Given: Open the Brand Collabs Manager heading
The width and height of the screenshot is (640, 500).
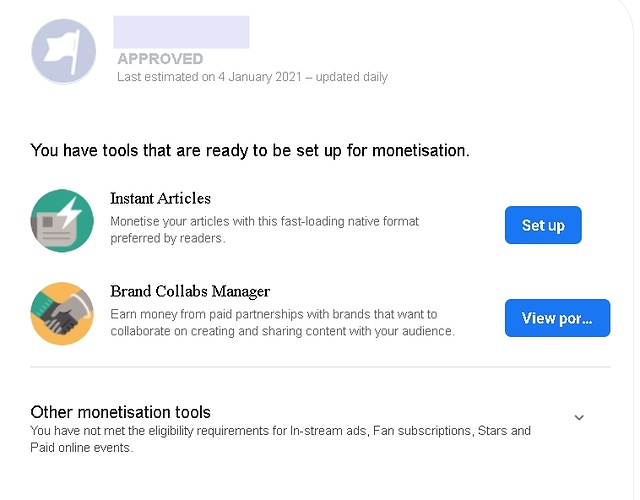Looking at the screenshot, I should pyautogui.click(x=190, y=291).
